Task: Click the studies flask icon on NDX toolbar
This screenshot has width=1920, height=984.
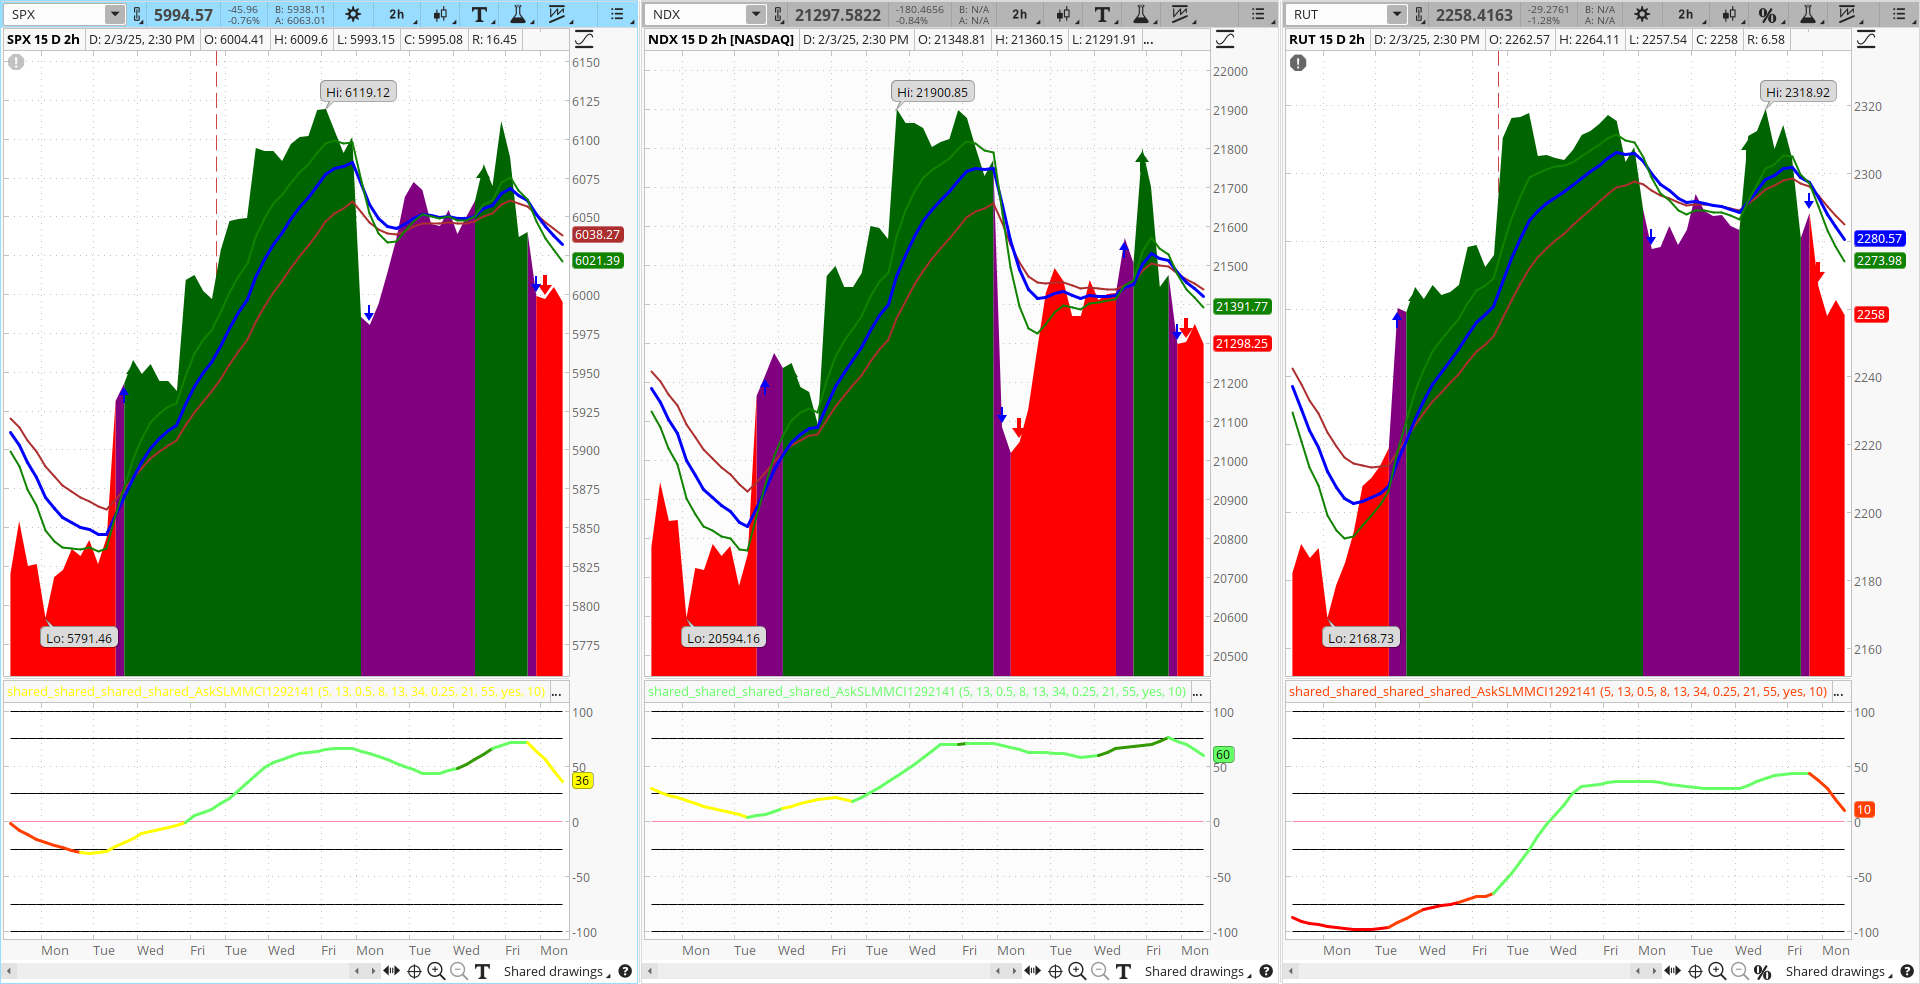Action: click(x=1141, y=15)
